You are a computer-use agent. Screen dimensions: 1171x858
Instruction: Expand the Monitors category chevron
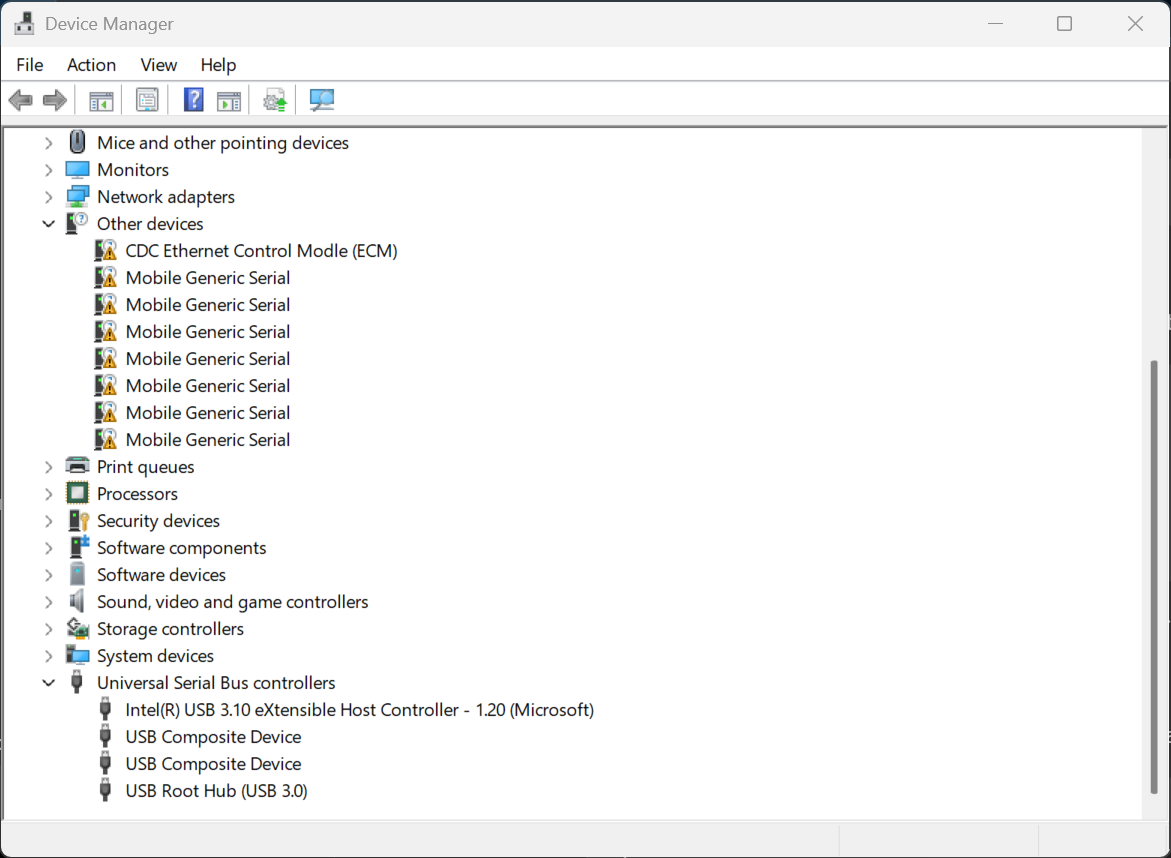pyautogui.click(x=49, y=170)
